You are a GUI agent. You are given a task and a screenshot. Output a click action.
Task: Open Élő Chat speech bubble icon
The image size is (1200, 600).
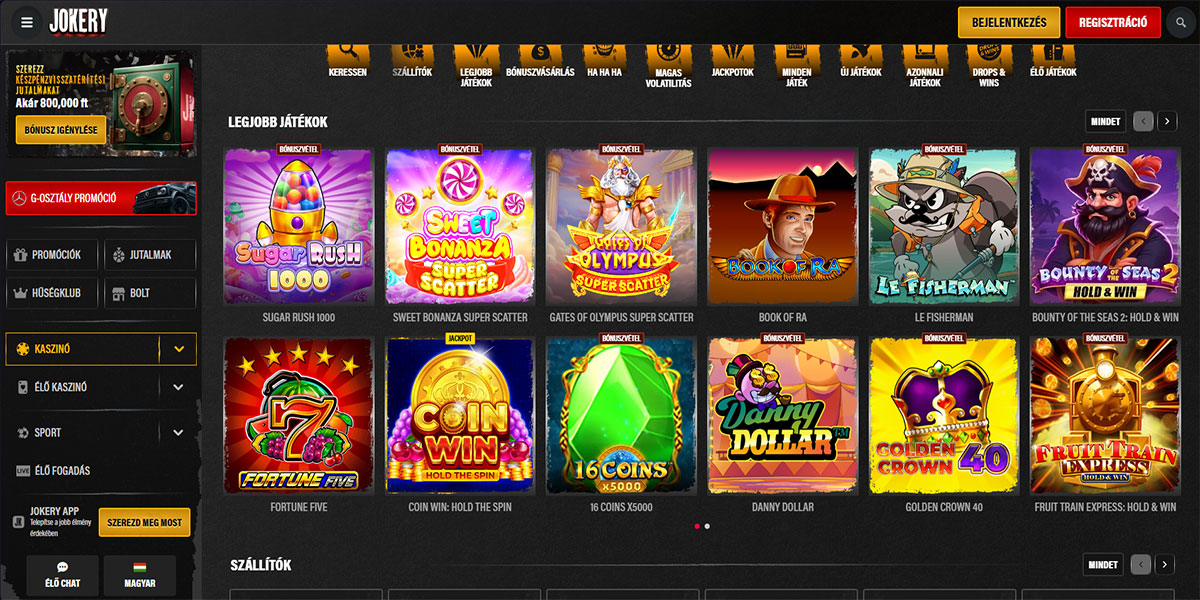pyautogui.click(x=62, y=567)
